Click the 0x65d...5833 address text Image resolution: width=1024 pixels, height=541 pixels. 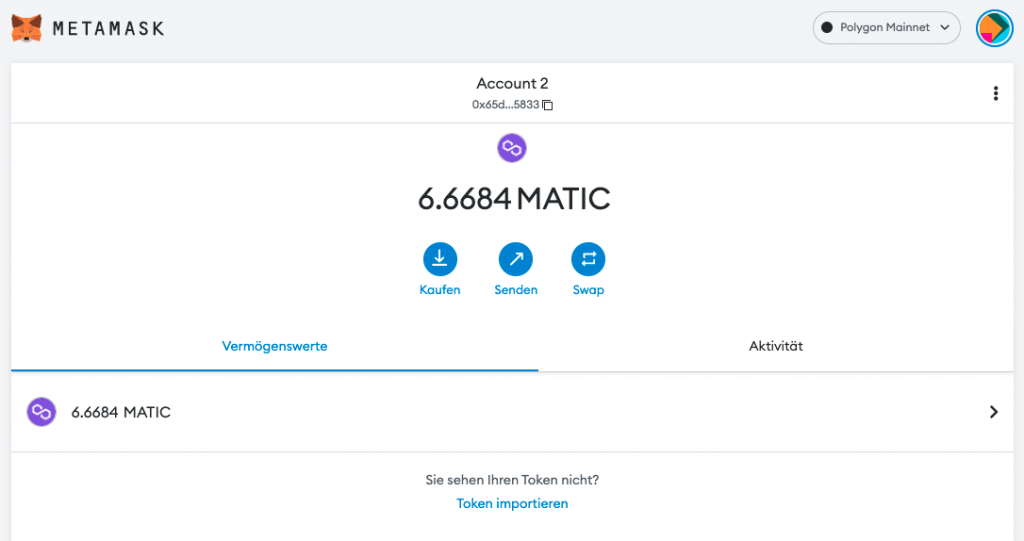(505, 105)
